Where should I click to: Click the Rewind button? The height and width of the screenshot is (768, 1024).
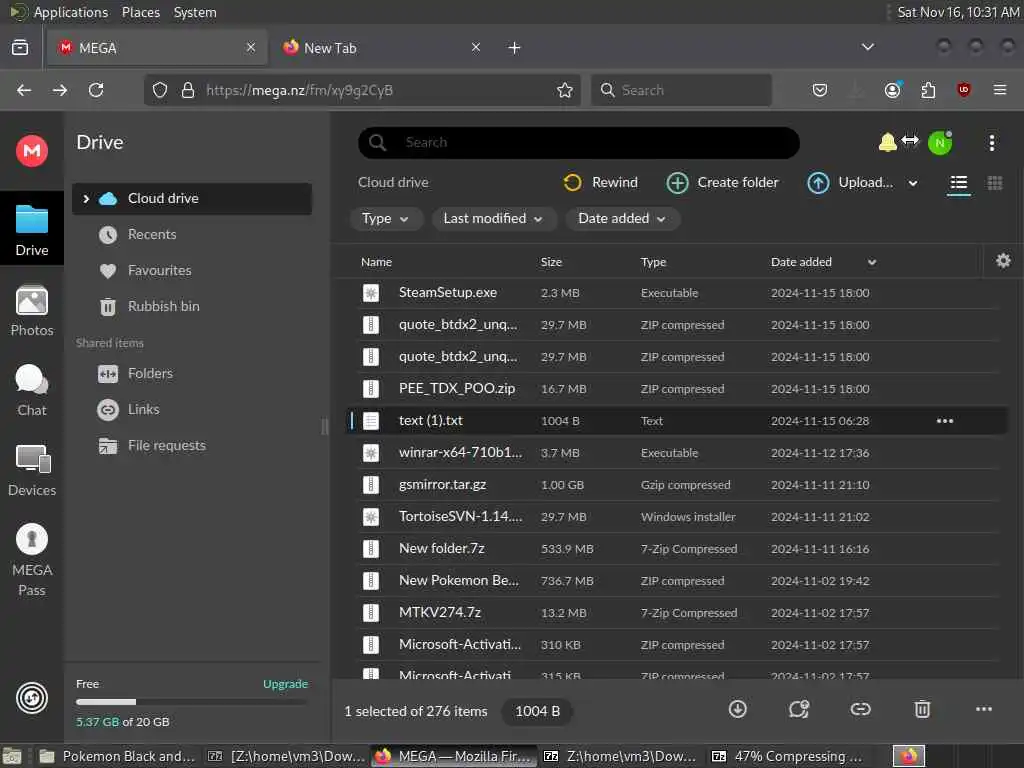[600, 183]
